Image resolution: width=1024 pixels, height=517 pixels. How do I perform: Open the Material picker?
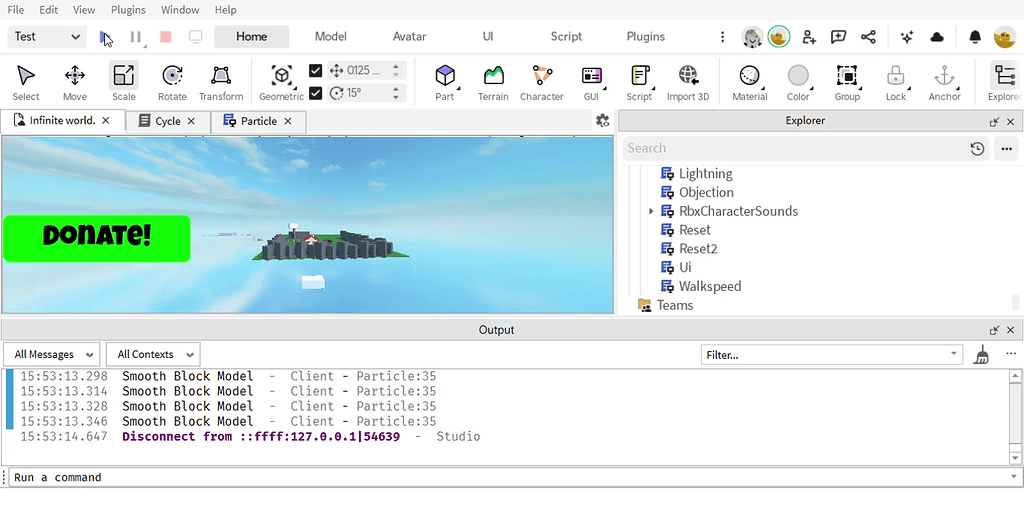pyautogui.click(x=749, y=82)
